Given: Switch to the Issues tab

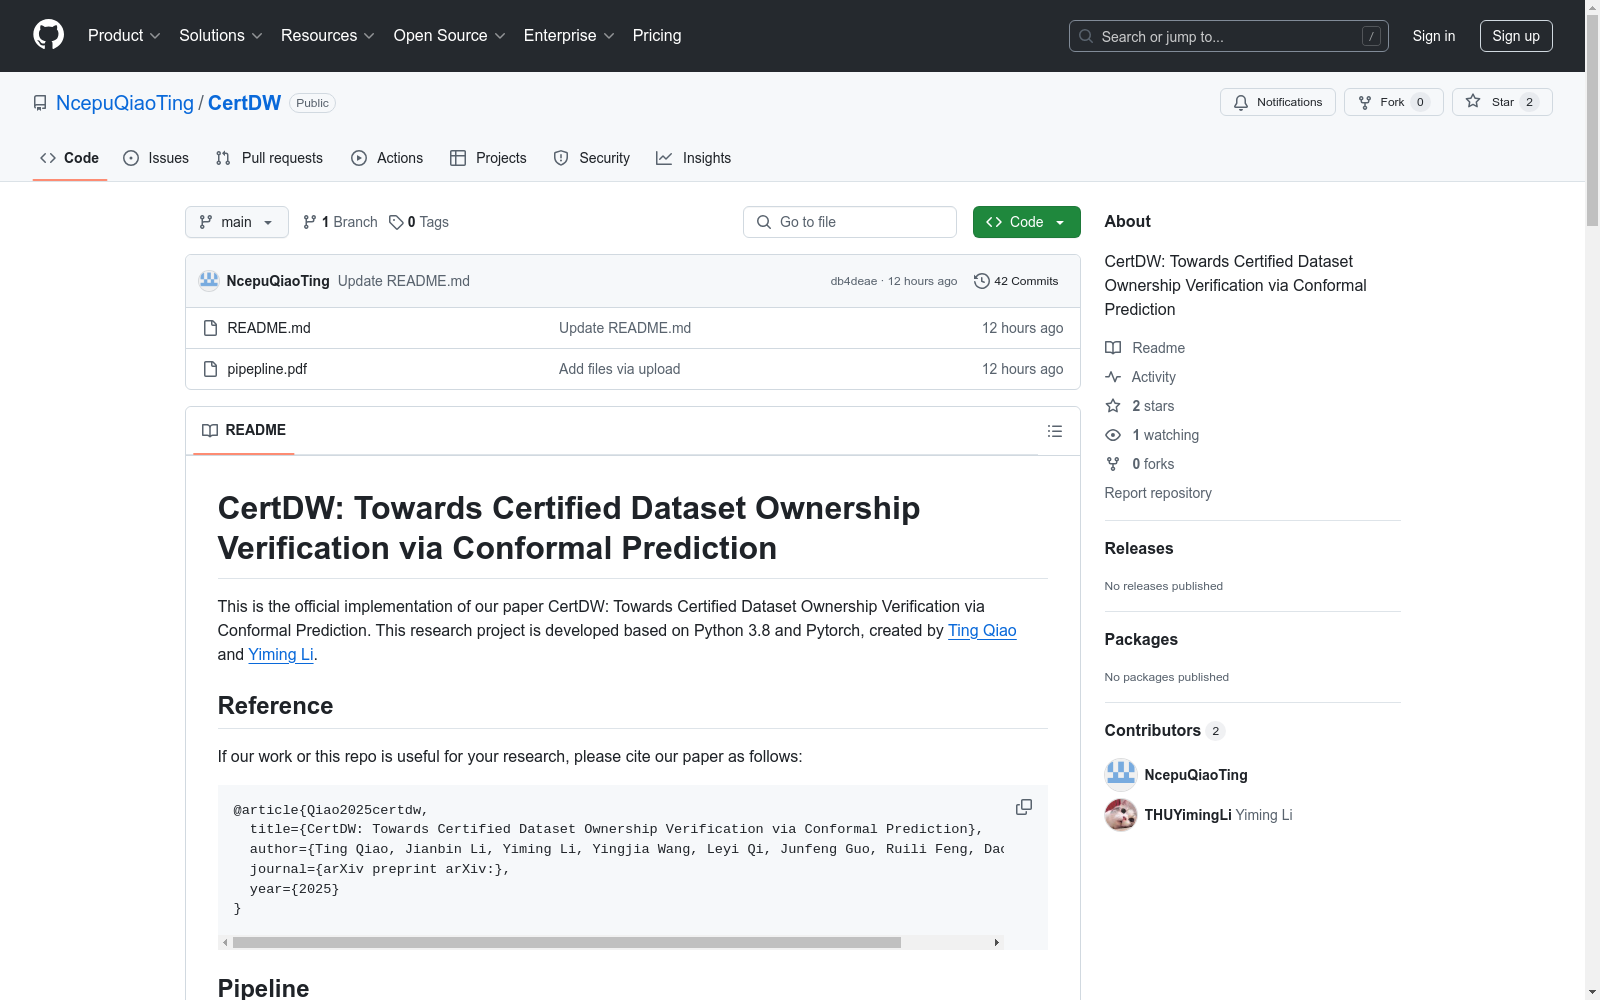Looking at the screenshot, I should tap(156, 158).
